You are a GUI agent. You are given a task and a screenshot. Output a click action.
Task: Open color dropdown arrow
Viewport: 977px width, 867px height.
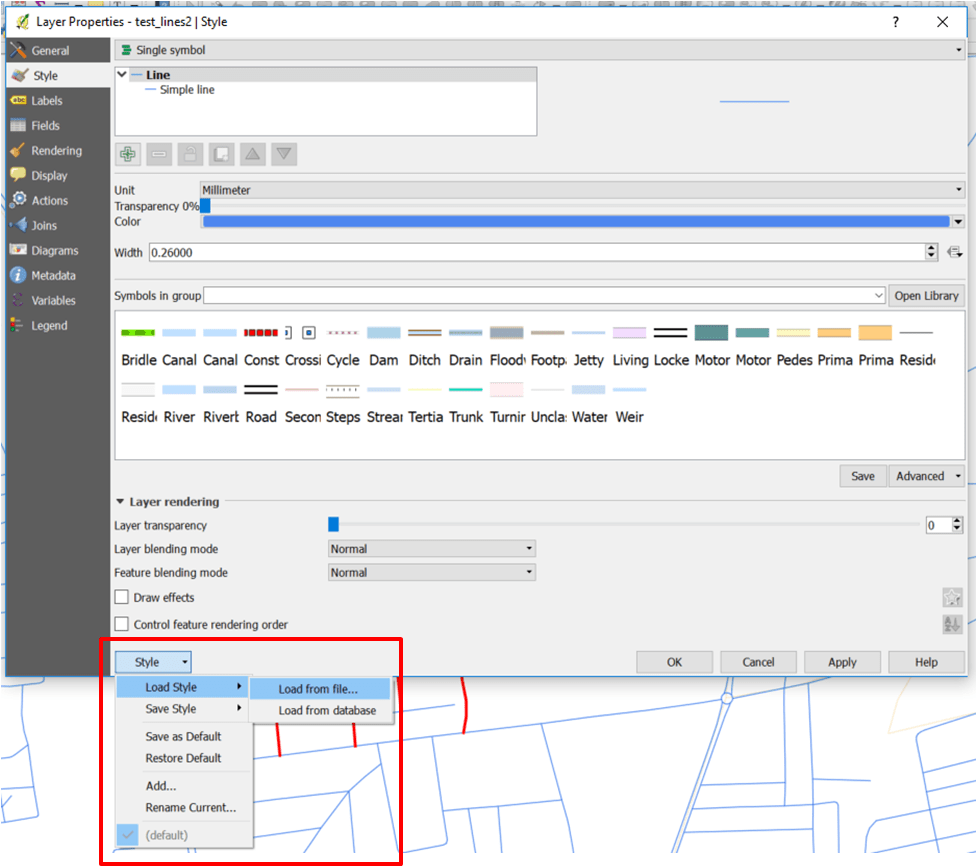(x=958, y=221)
